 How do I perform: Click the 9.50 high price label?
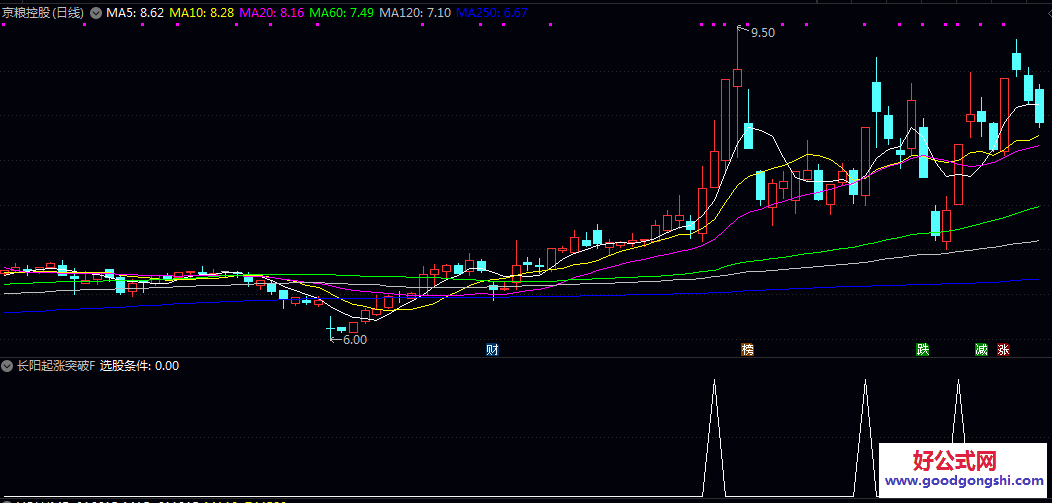pyautogui.click(x=763, y=32)
